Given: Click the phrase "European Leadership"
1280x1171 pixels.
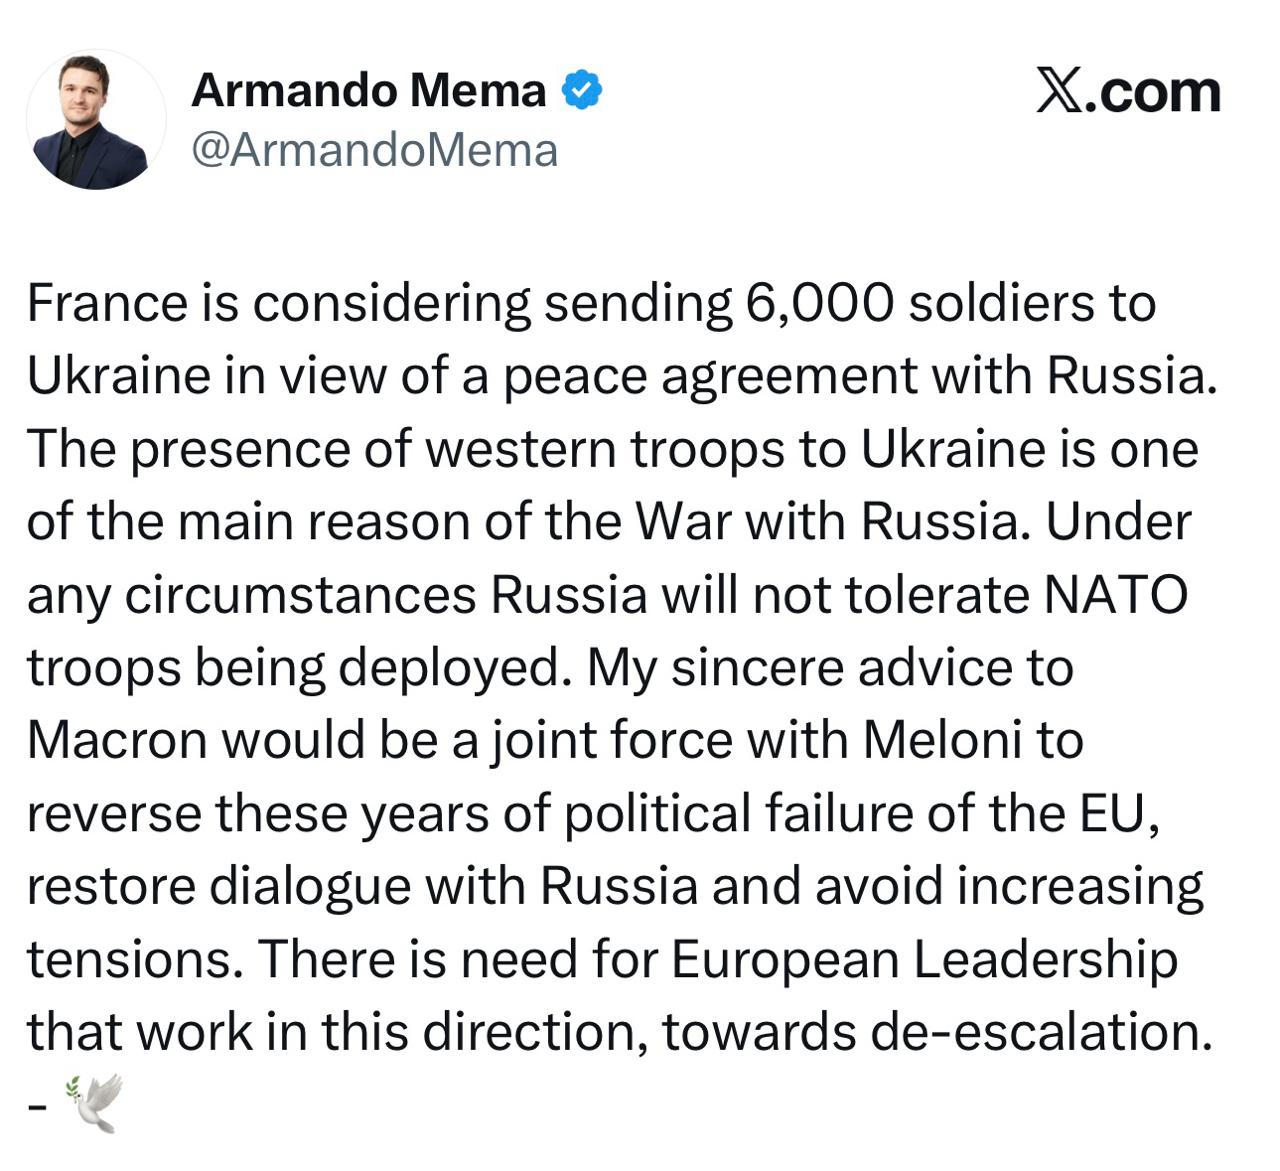Looking at the screenshot, I should click(923, 960).
